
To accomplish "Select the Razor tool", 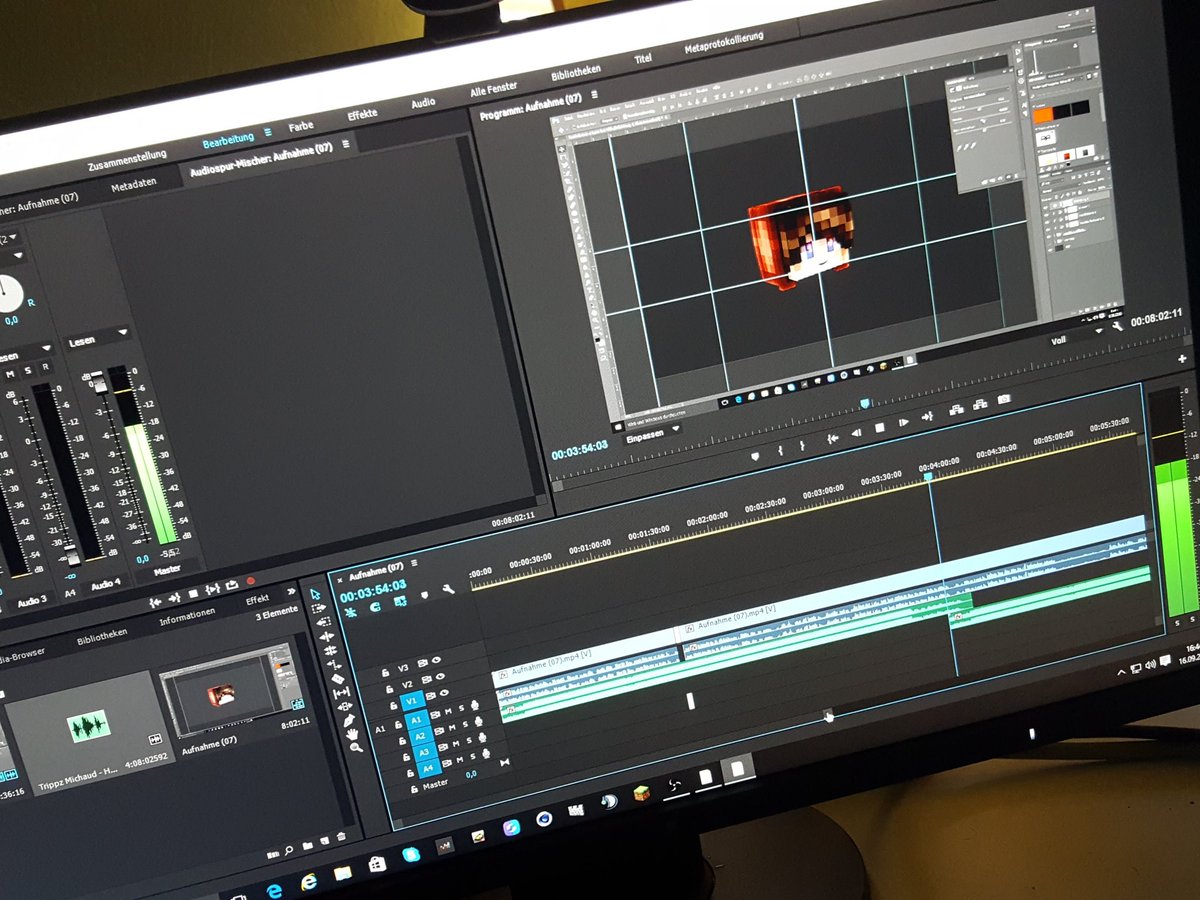I will [x=338, y=679].
